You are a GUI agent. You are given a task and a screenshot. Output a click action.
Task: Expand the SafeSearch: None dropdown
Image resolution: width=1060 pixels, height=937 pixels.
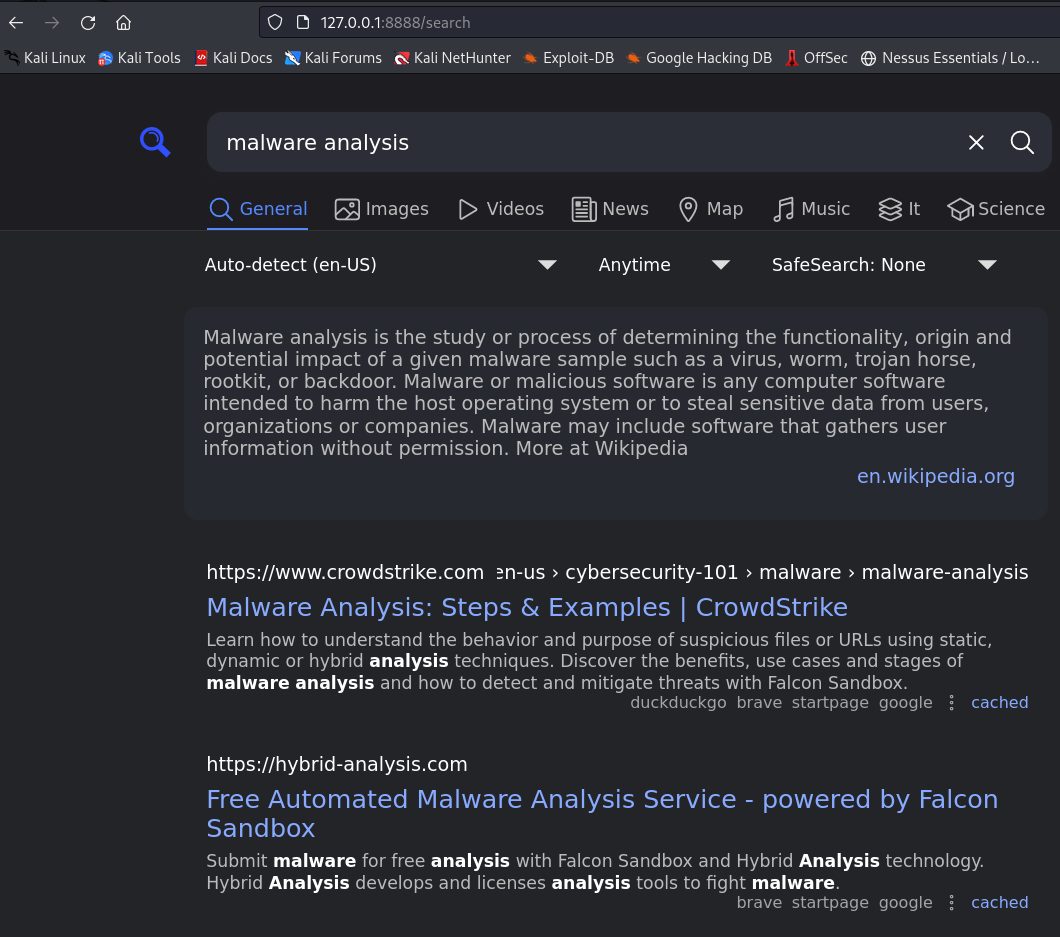tap(884, 265)
